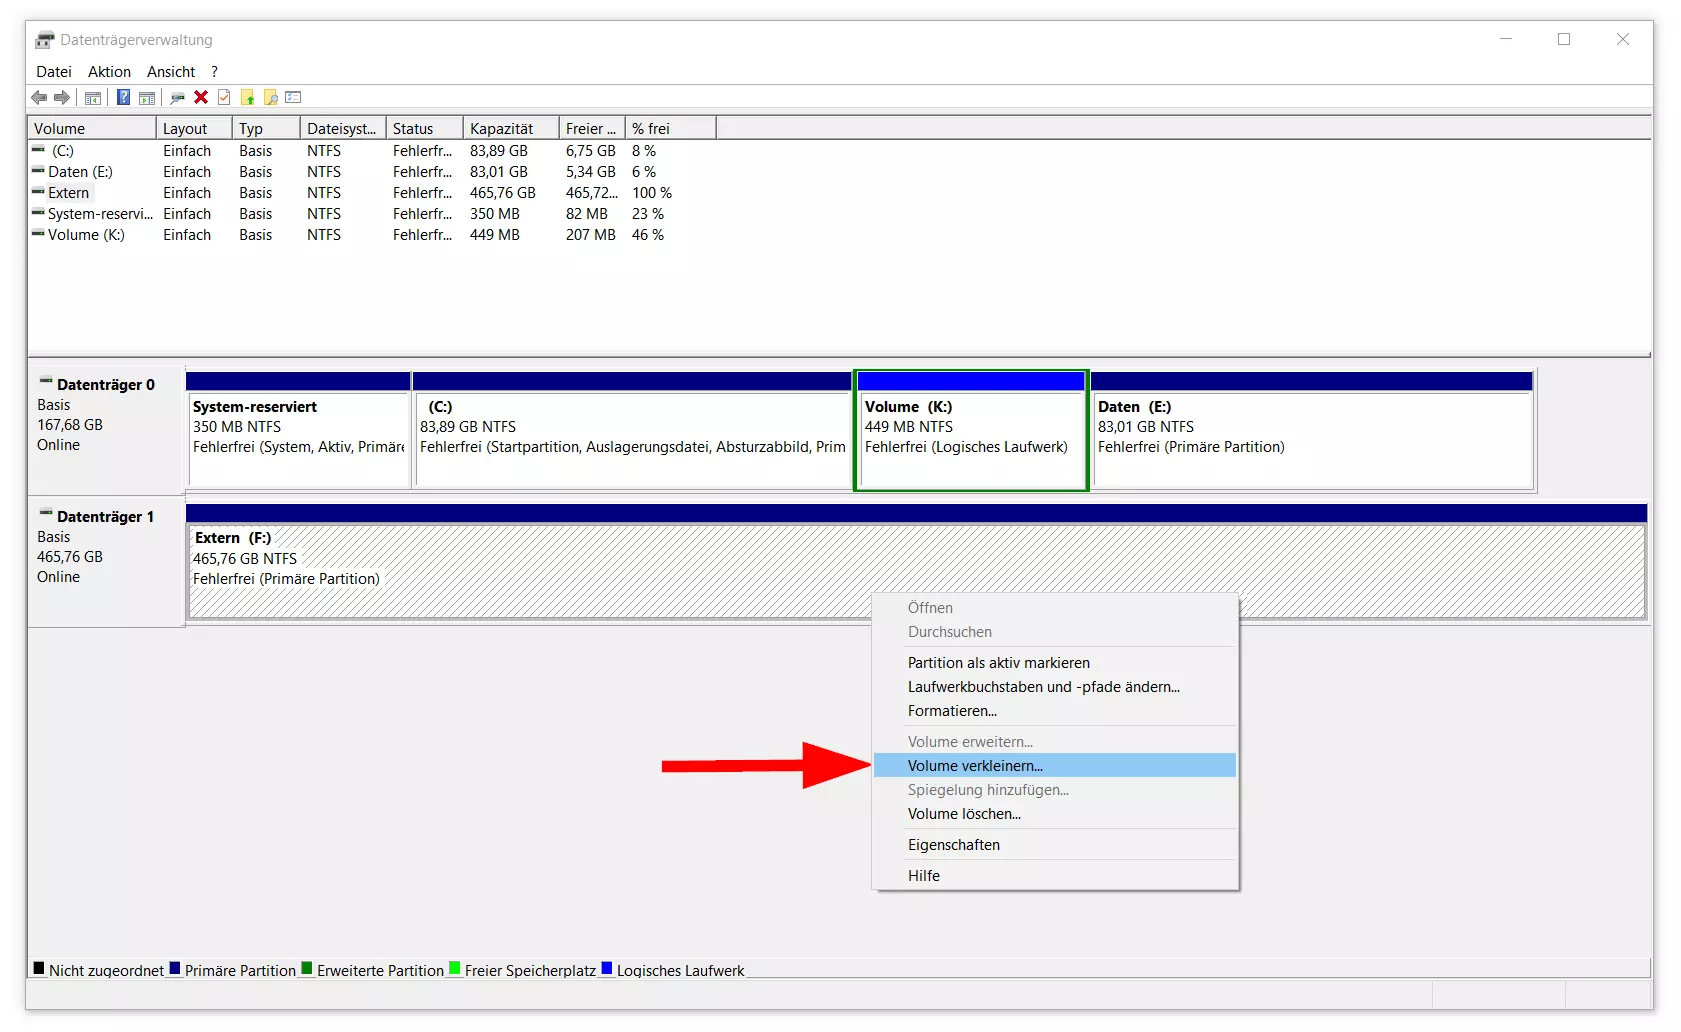Image resolution: width=1681 pixels, height=1032 pixels.
Task: Select the Daten (E:) partition block
Action: pyautogui.click(x=1312, y=430)
